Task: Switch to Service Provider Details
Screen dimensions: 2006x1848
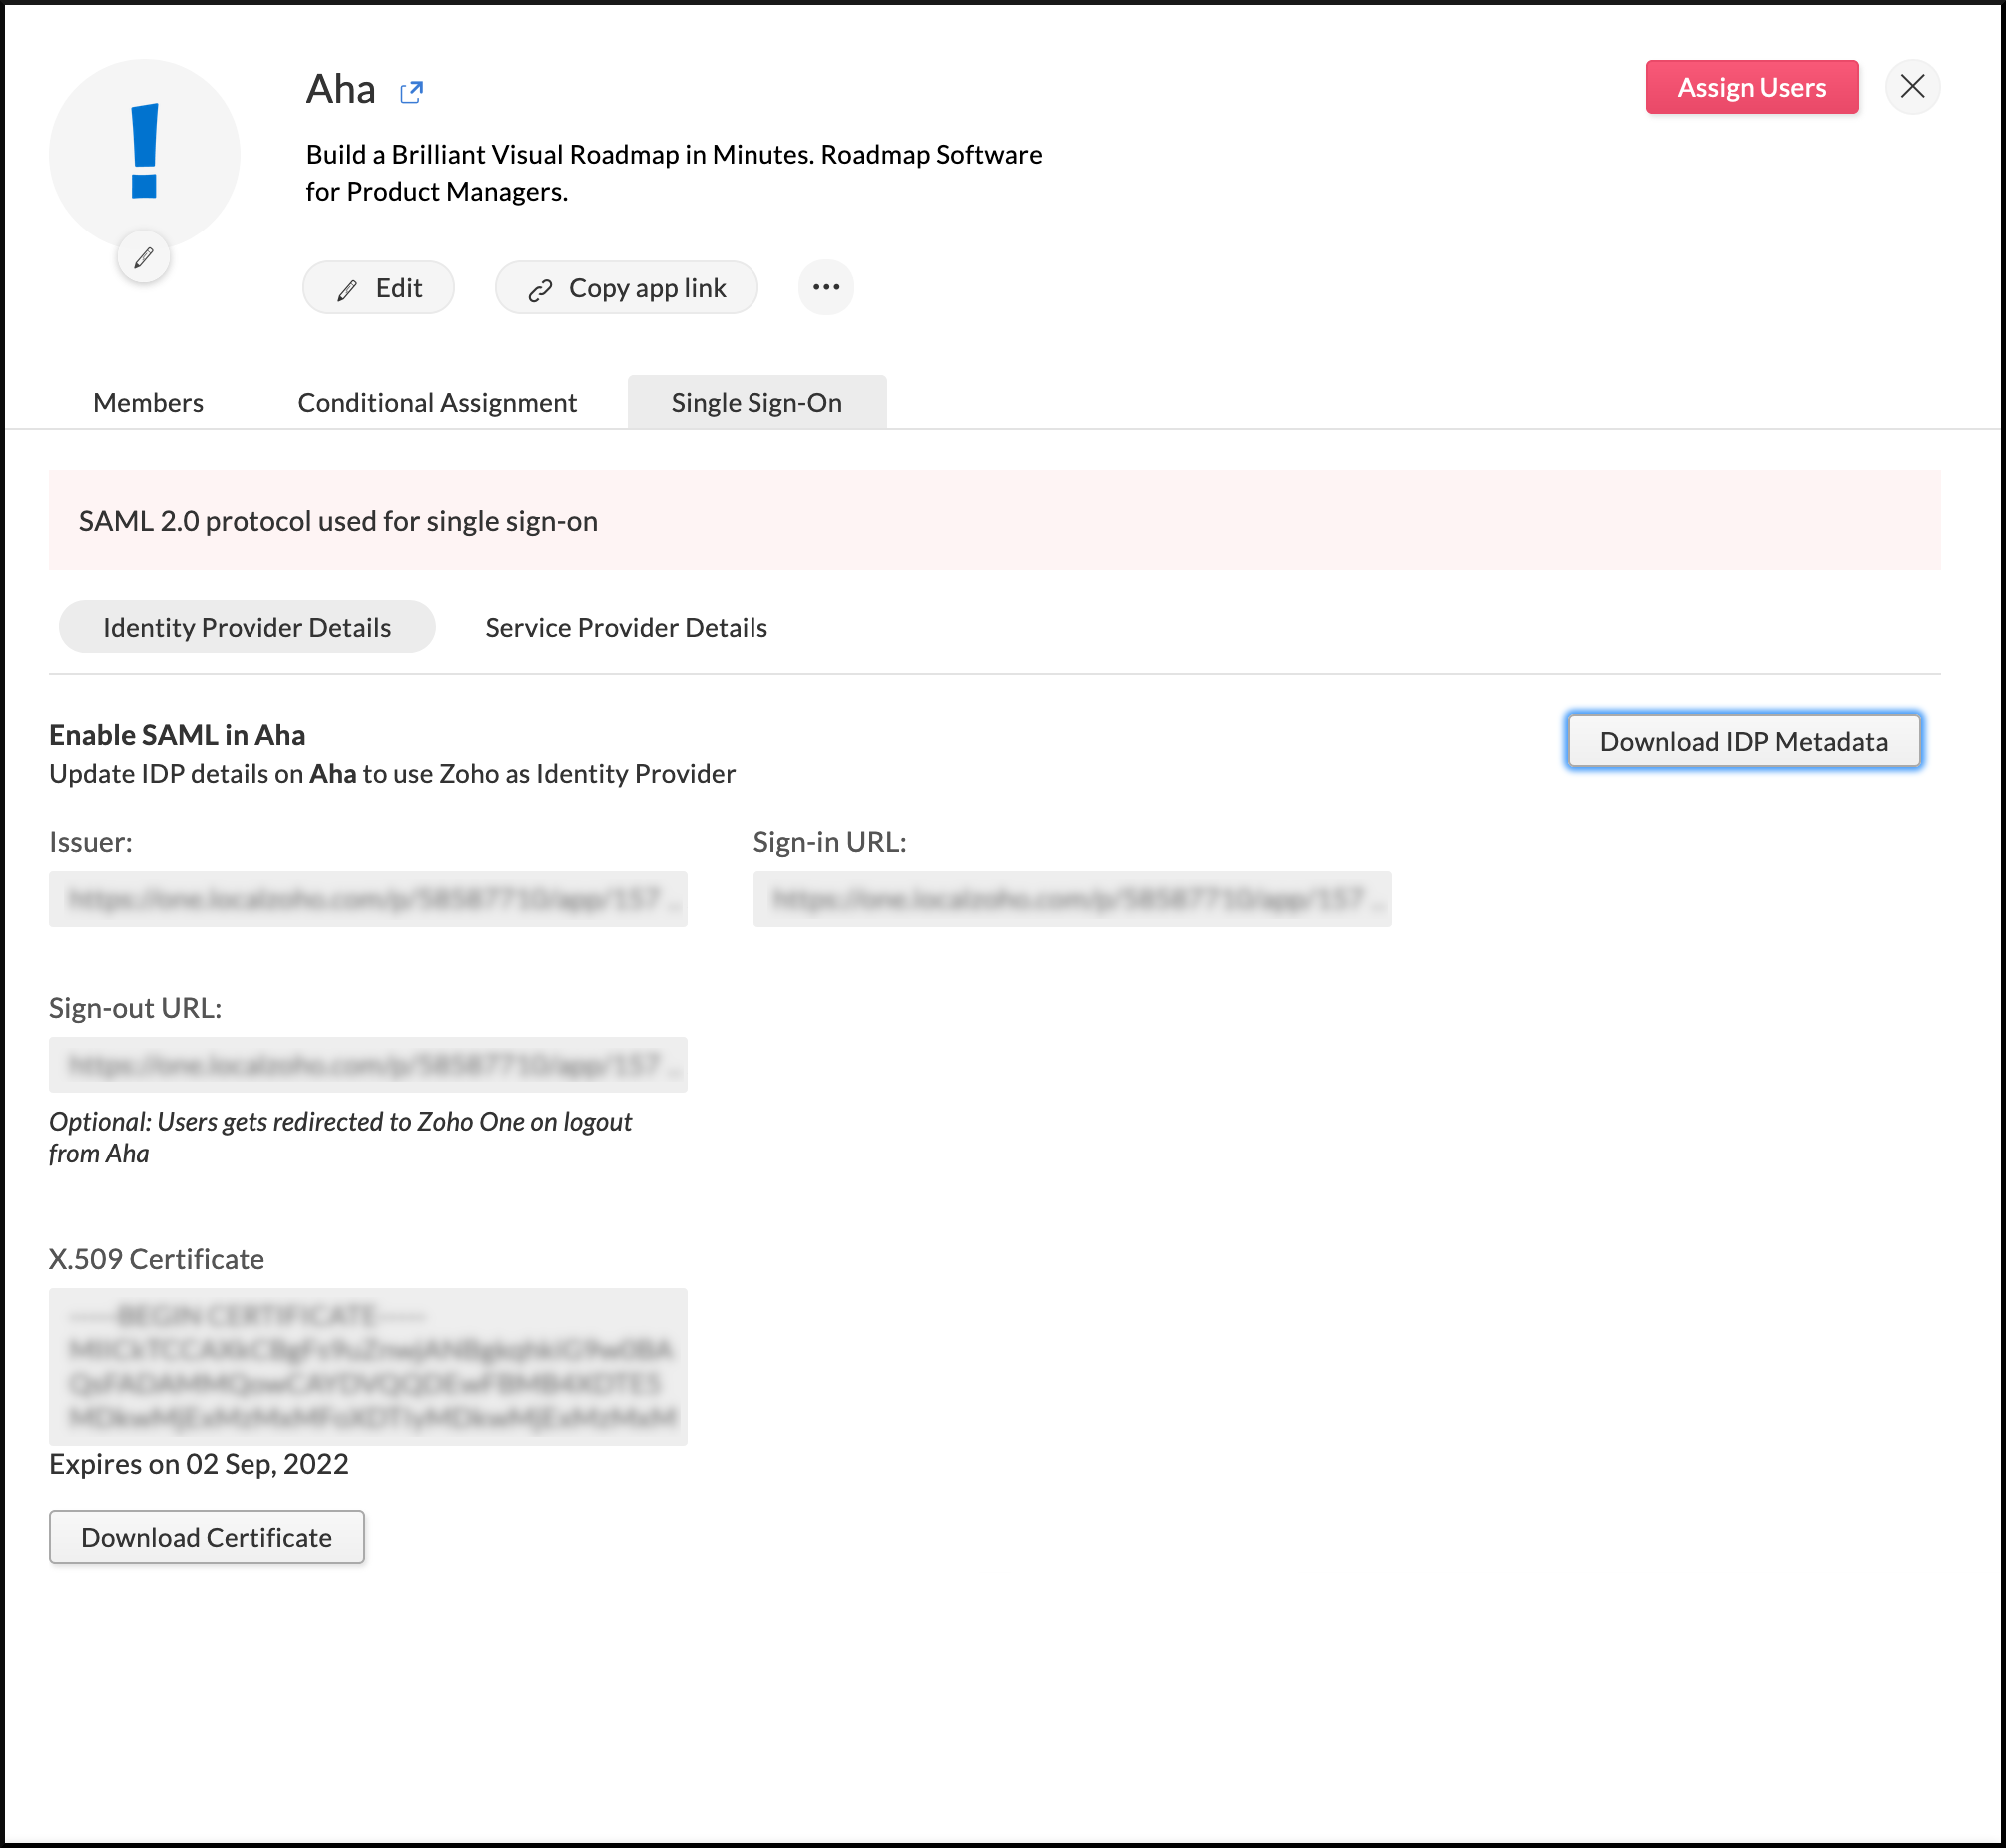Action: 626,627
